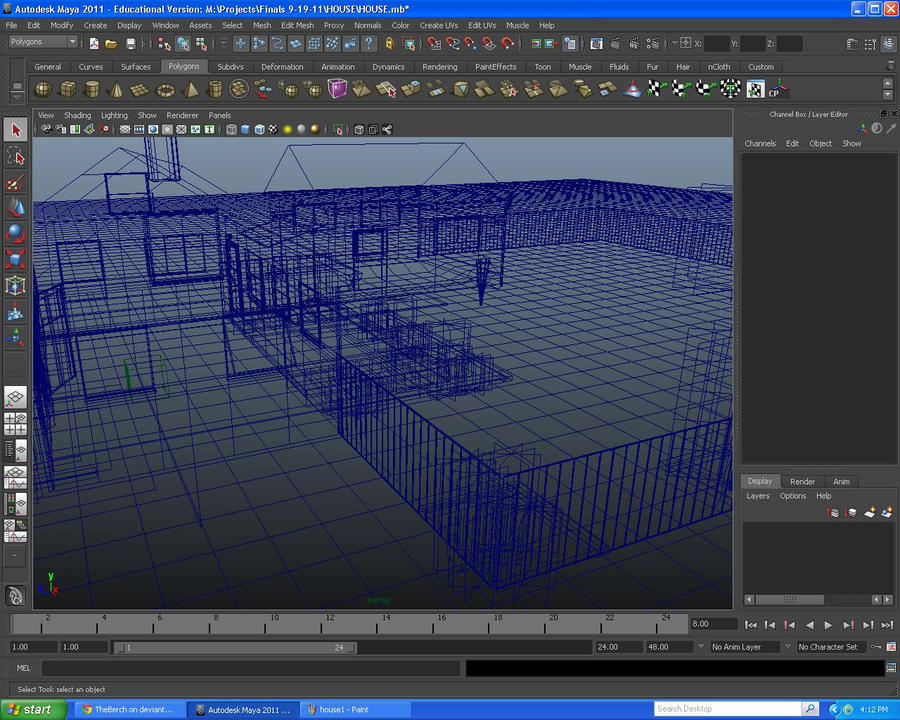This screenshot has height=720, width=900.
Task: Toggle snap to grids magnet
Action: click(434, 44)
